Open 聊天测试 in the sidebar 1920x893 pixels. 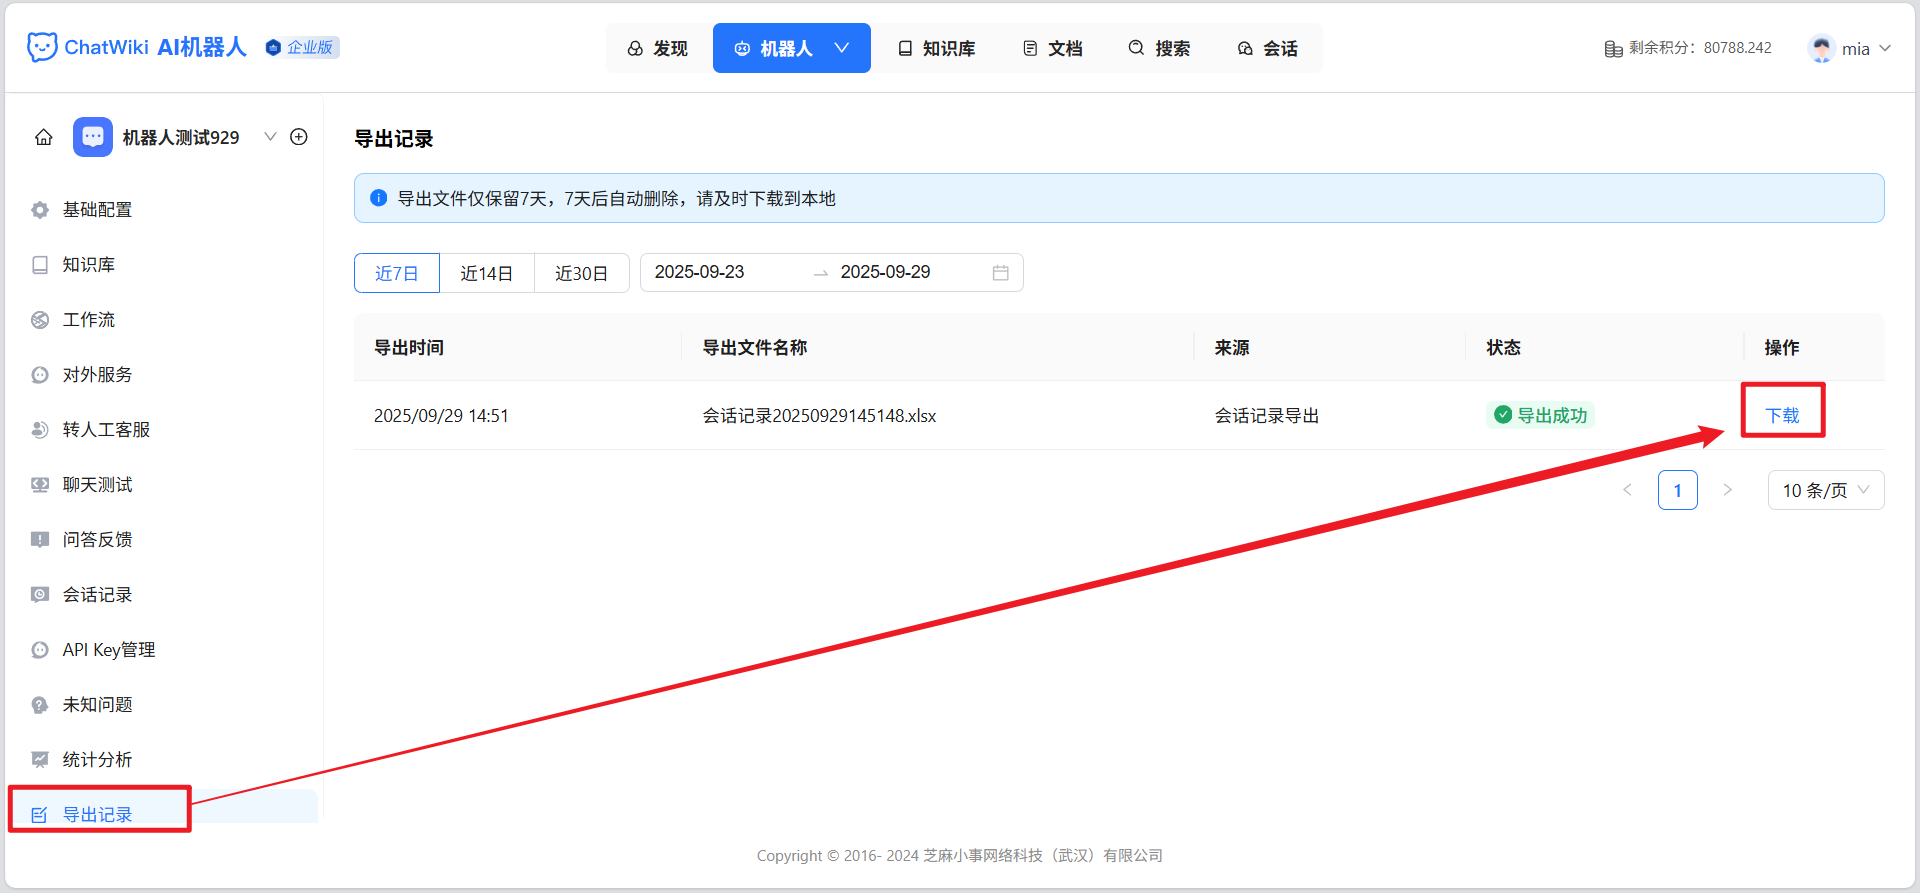click(163, 485)
